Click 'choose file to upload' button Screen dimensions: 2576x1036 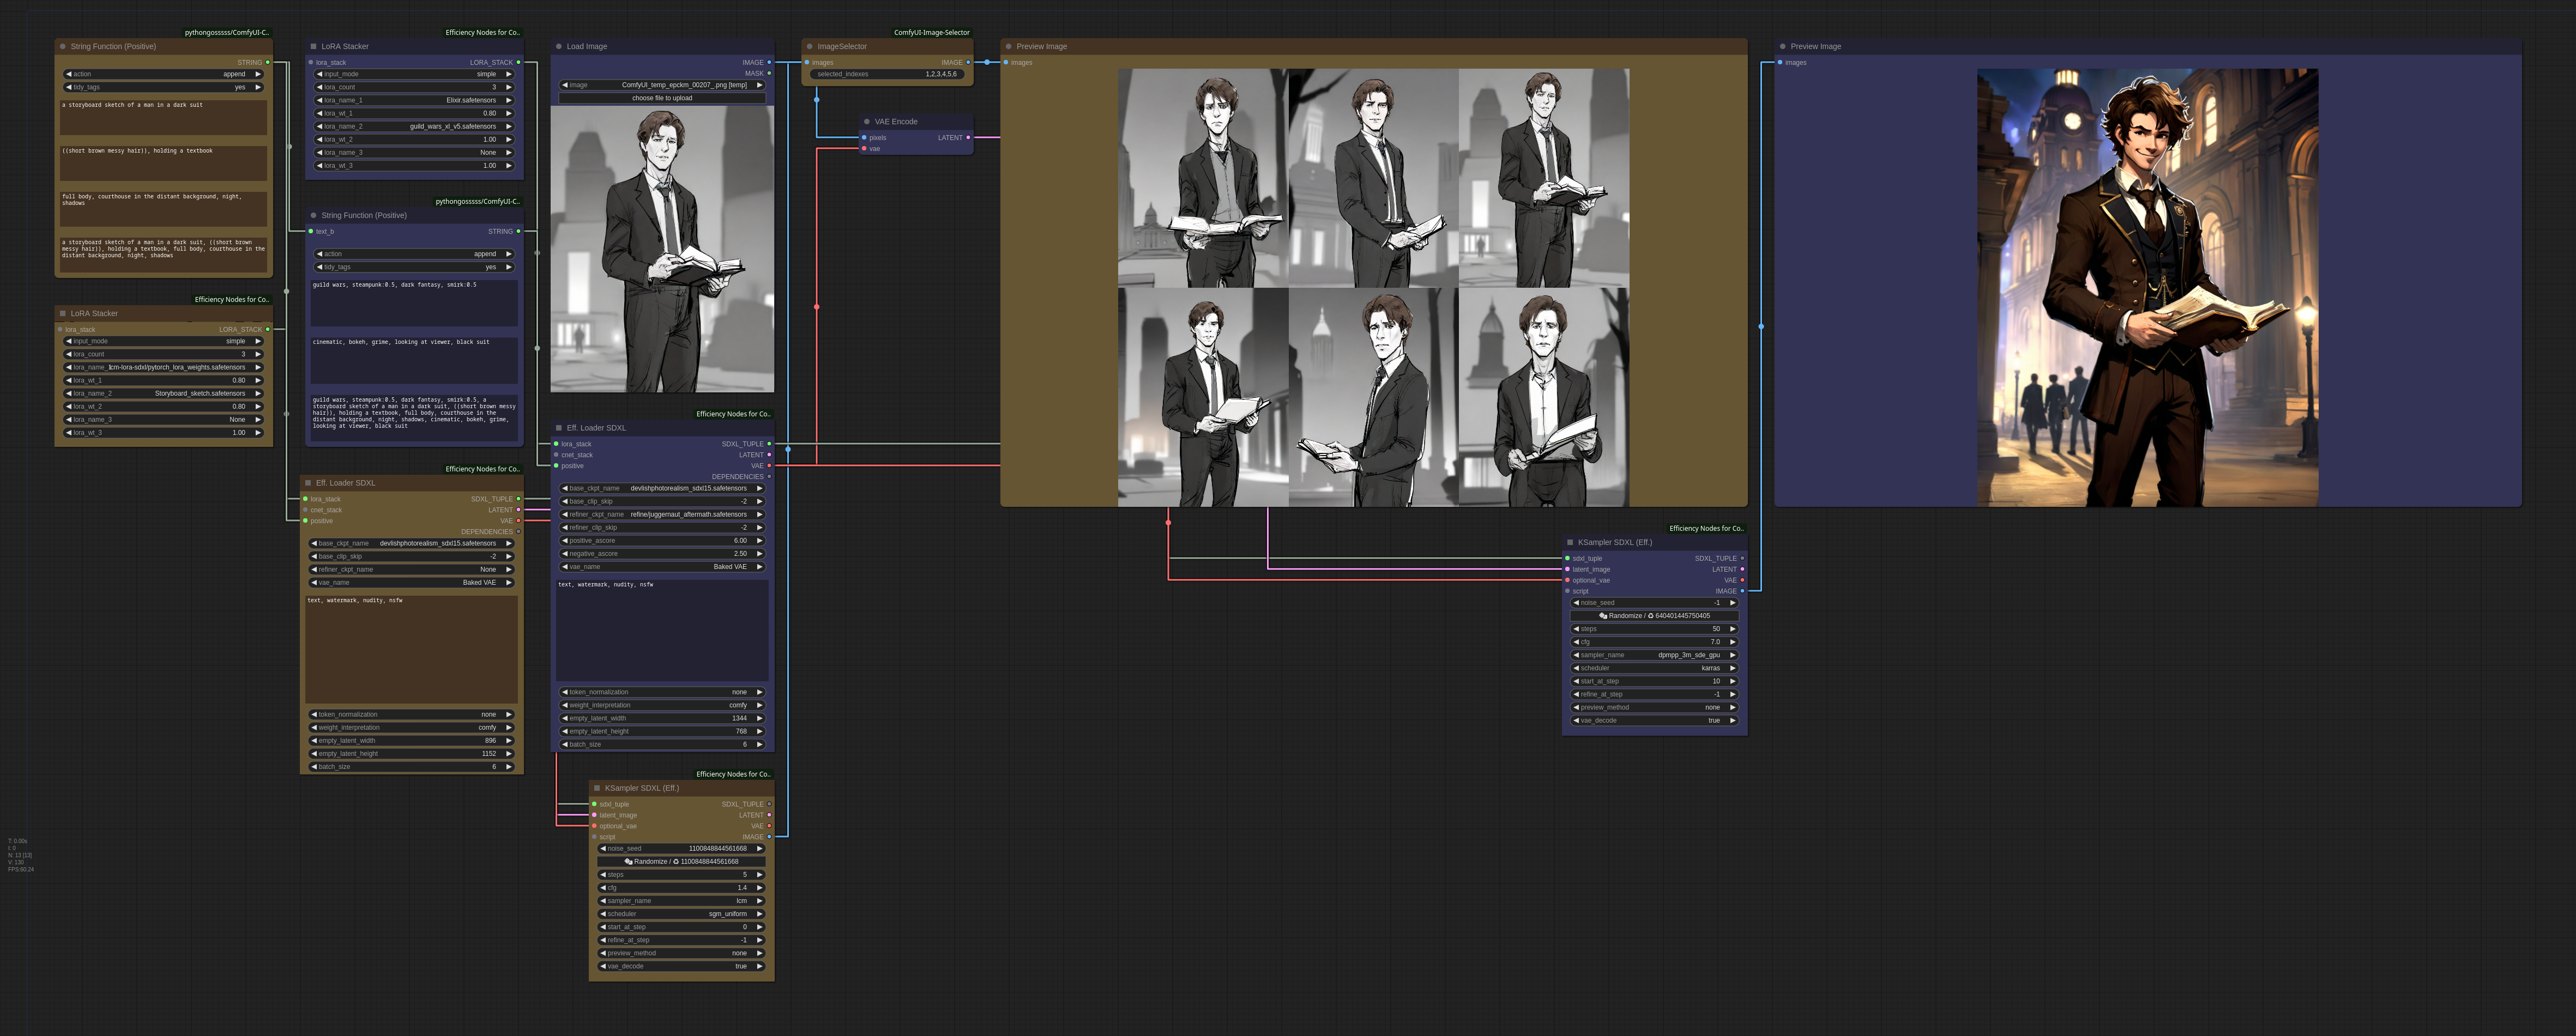[662, 98]
